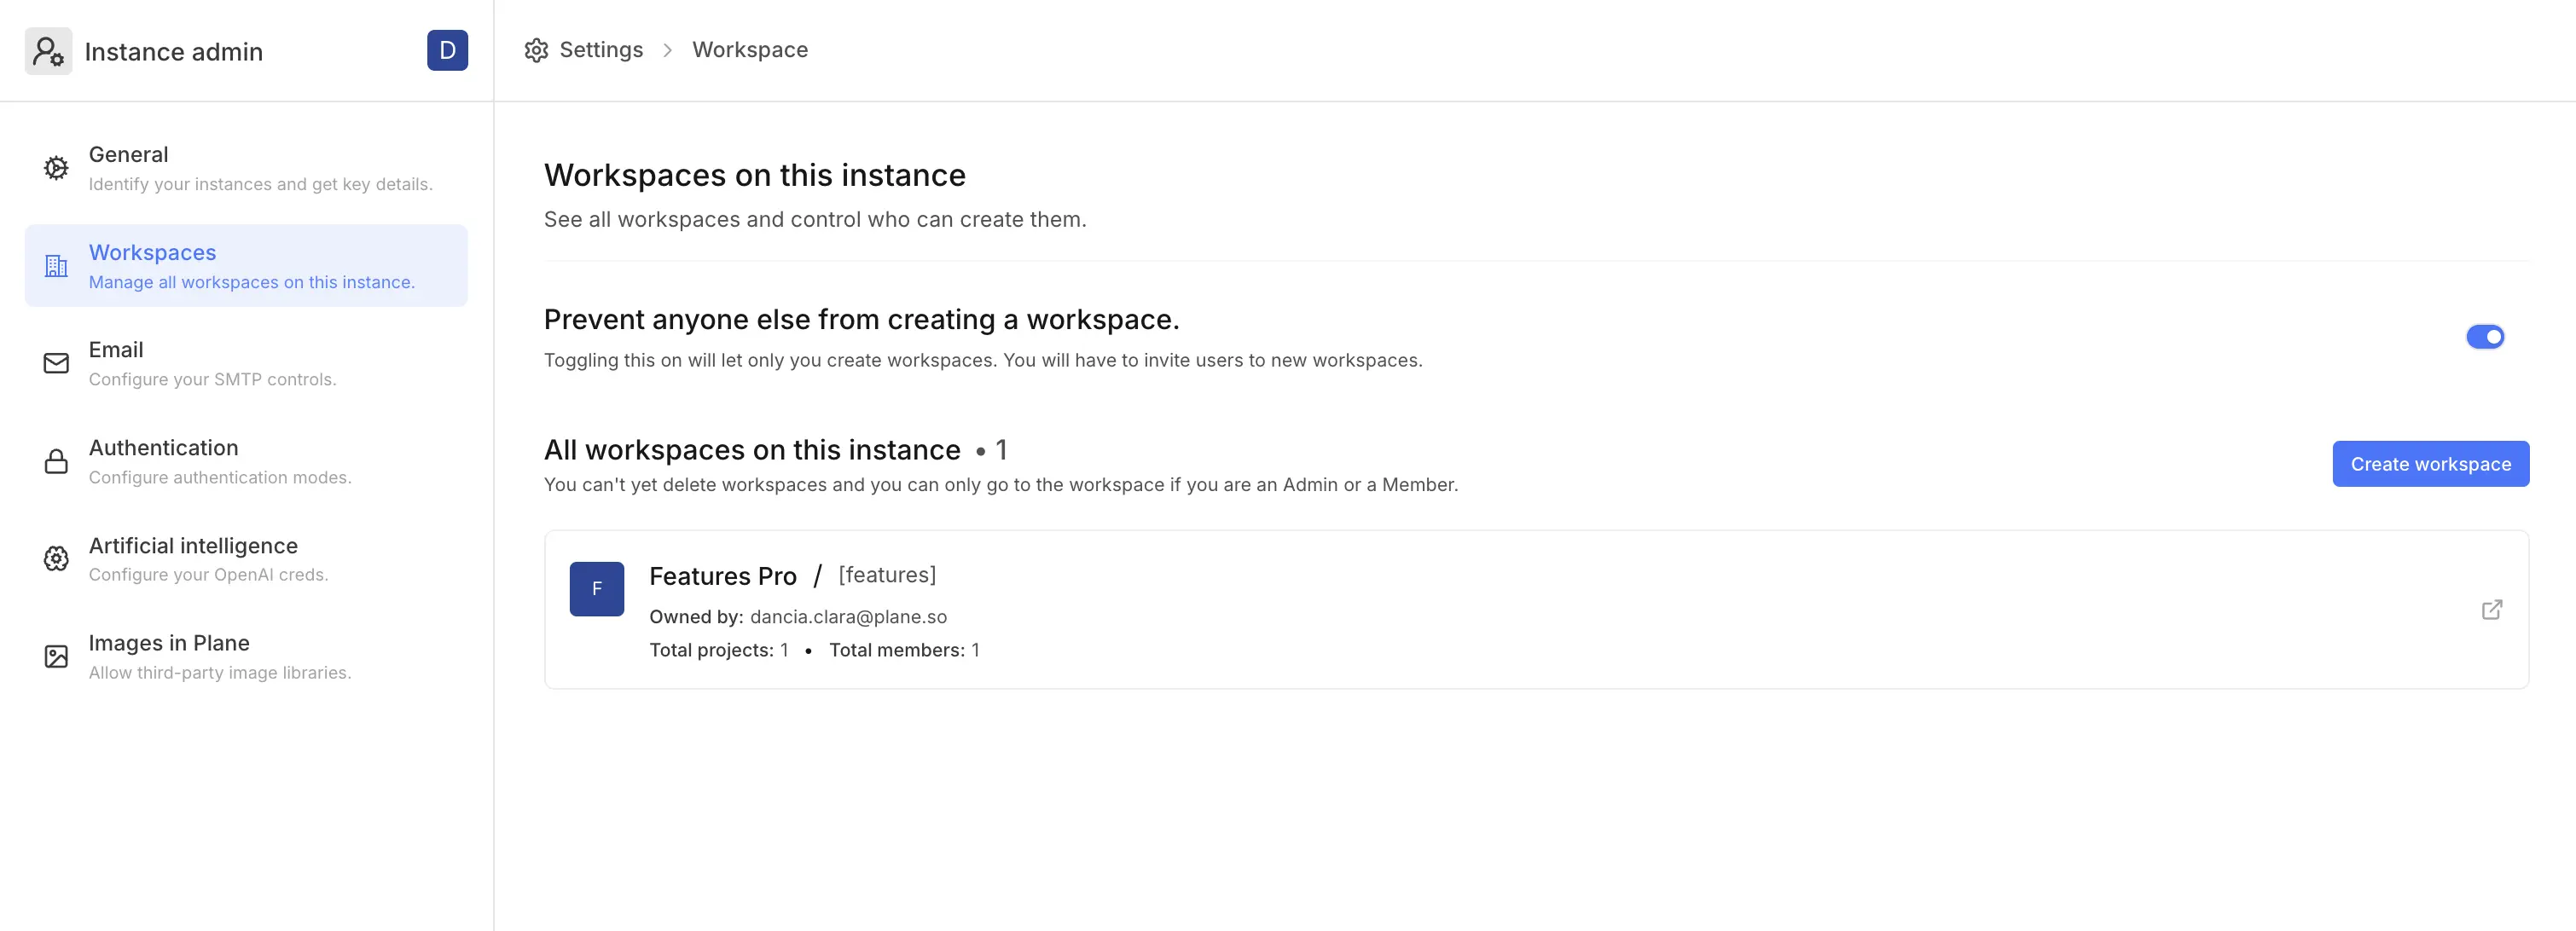The image size is (2576, 931).
Task: Click the Settings breadcrumb link
Action: tap(601, 50)
